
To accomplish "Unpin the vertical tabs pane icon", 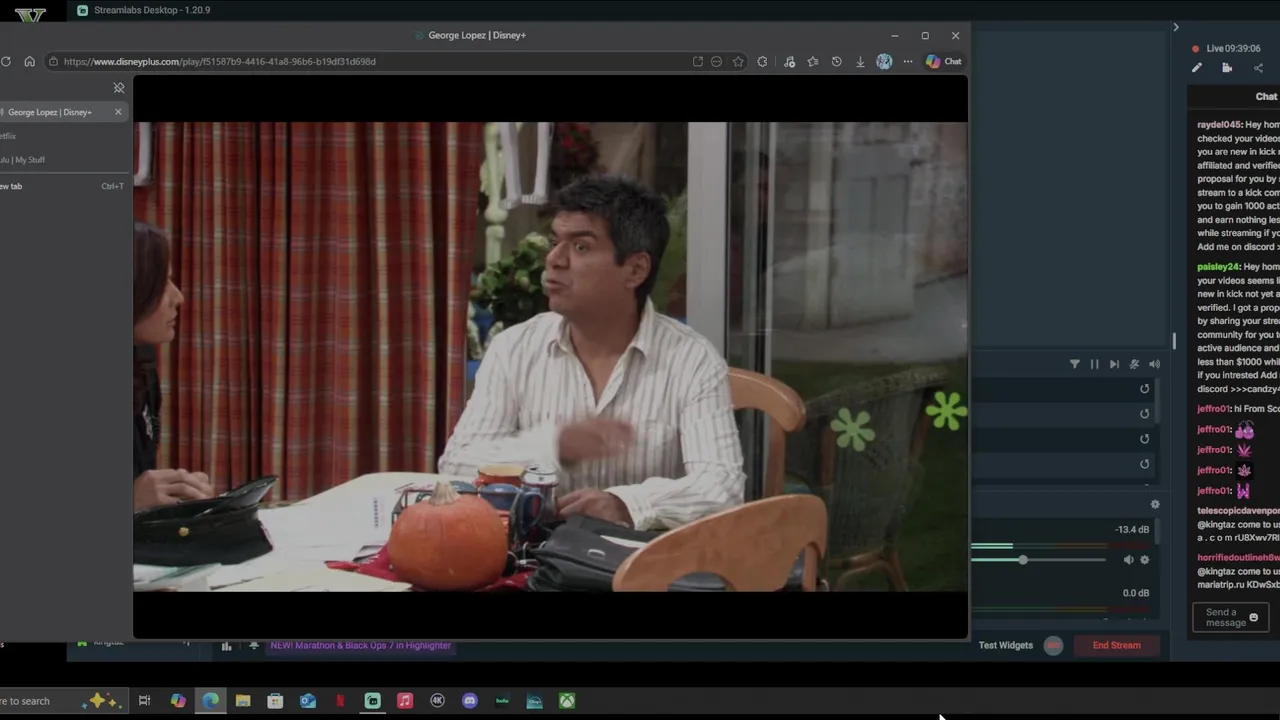I will [x=119, y=88].
